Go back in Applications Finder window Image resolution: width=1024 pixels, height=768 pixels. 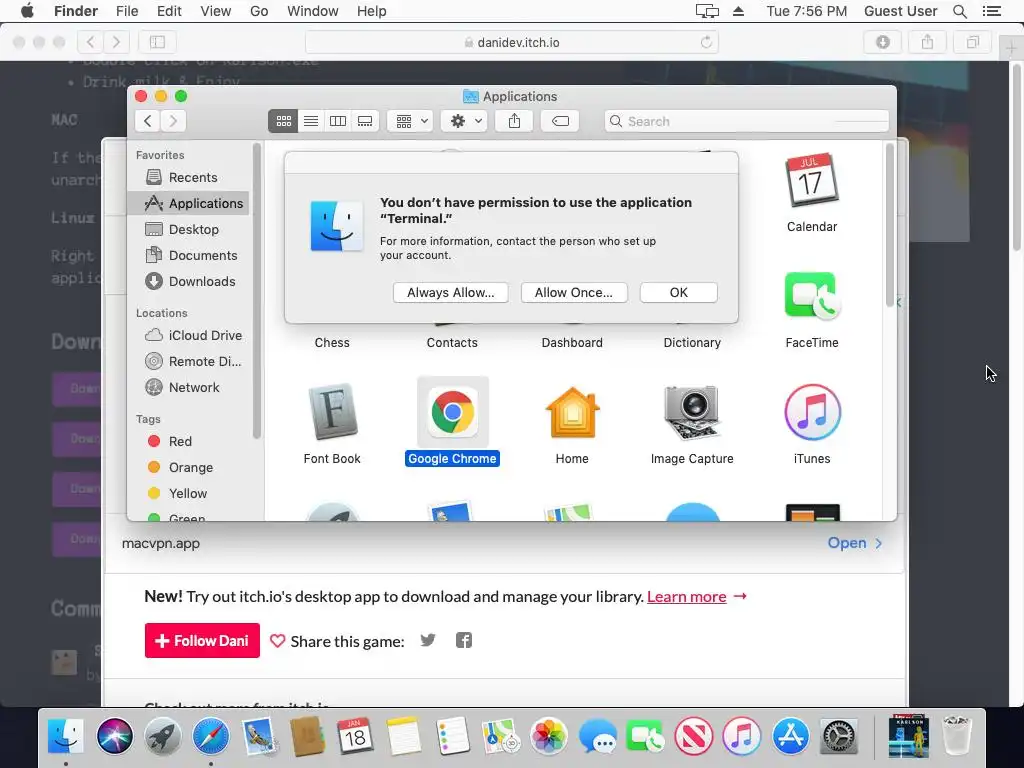pos(148,121)
